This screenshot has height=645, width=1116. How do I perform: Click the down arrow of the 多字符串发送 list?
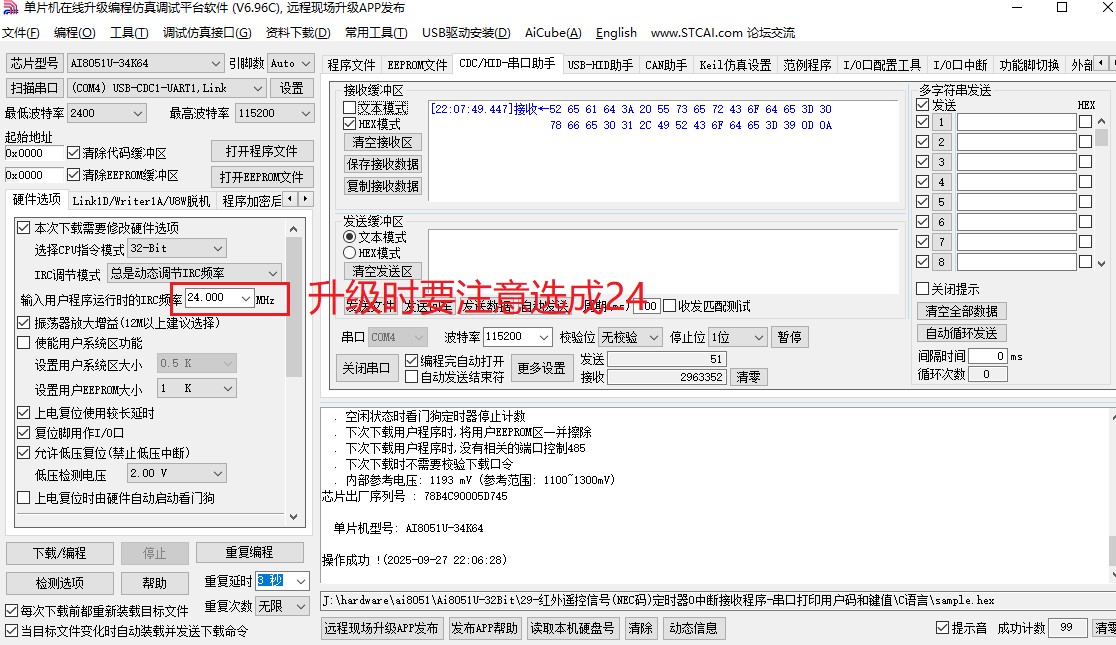[x=1101, y=263]
